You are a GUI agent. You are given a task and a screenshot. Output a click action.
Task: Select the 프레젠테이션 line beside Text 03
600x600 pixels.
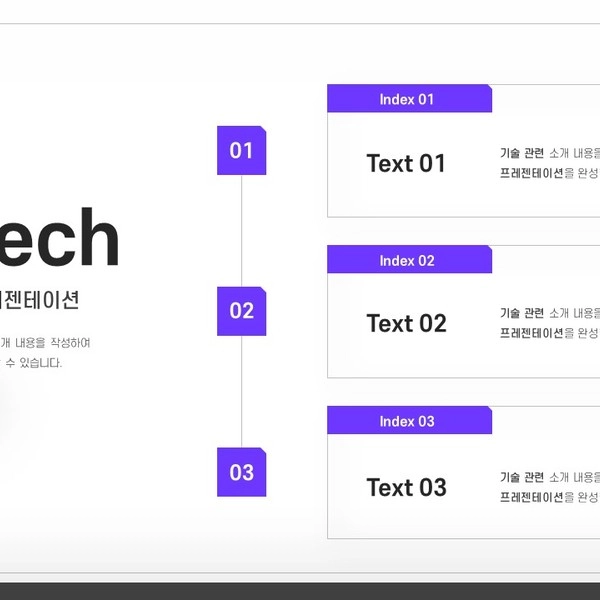click(549, 497)
